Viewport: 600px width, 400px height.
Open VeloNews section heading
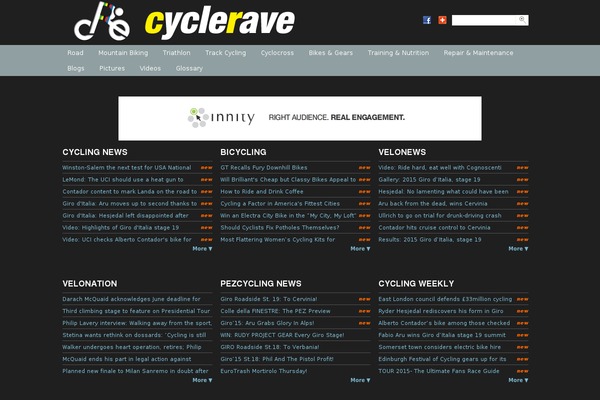pos(402,152)
